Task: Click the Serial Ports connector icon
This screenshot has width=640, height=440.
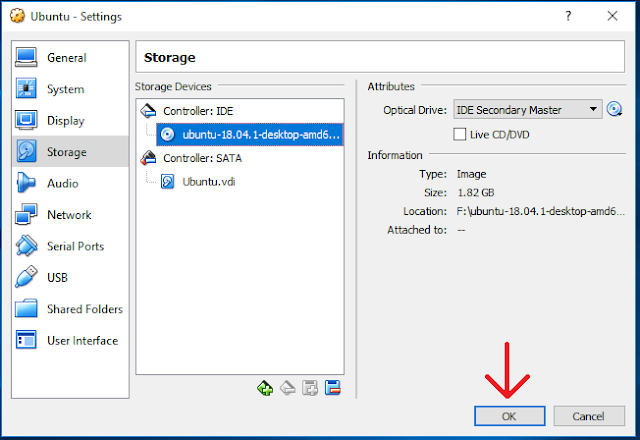Action: (26, 245)
